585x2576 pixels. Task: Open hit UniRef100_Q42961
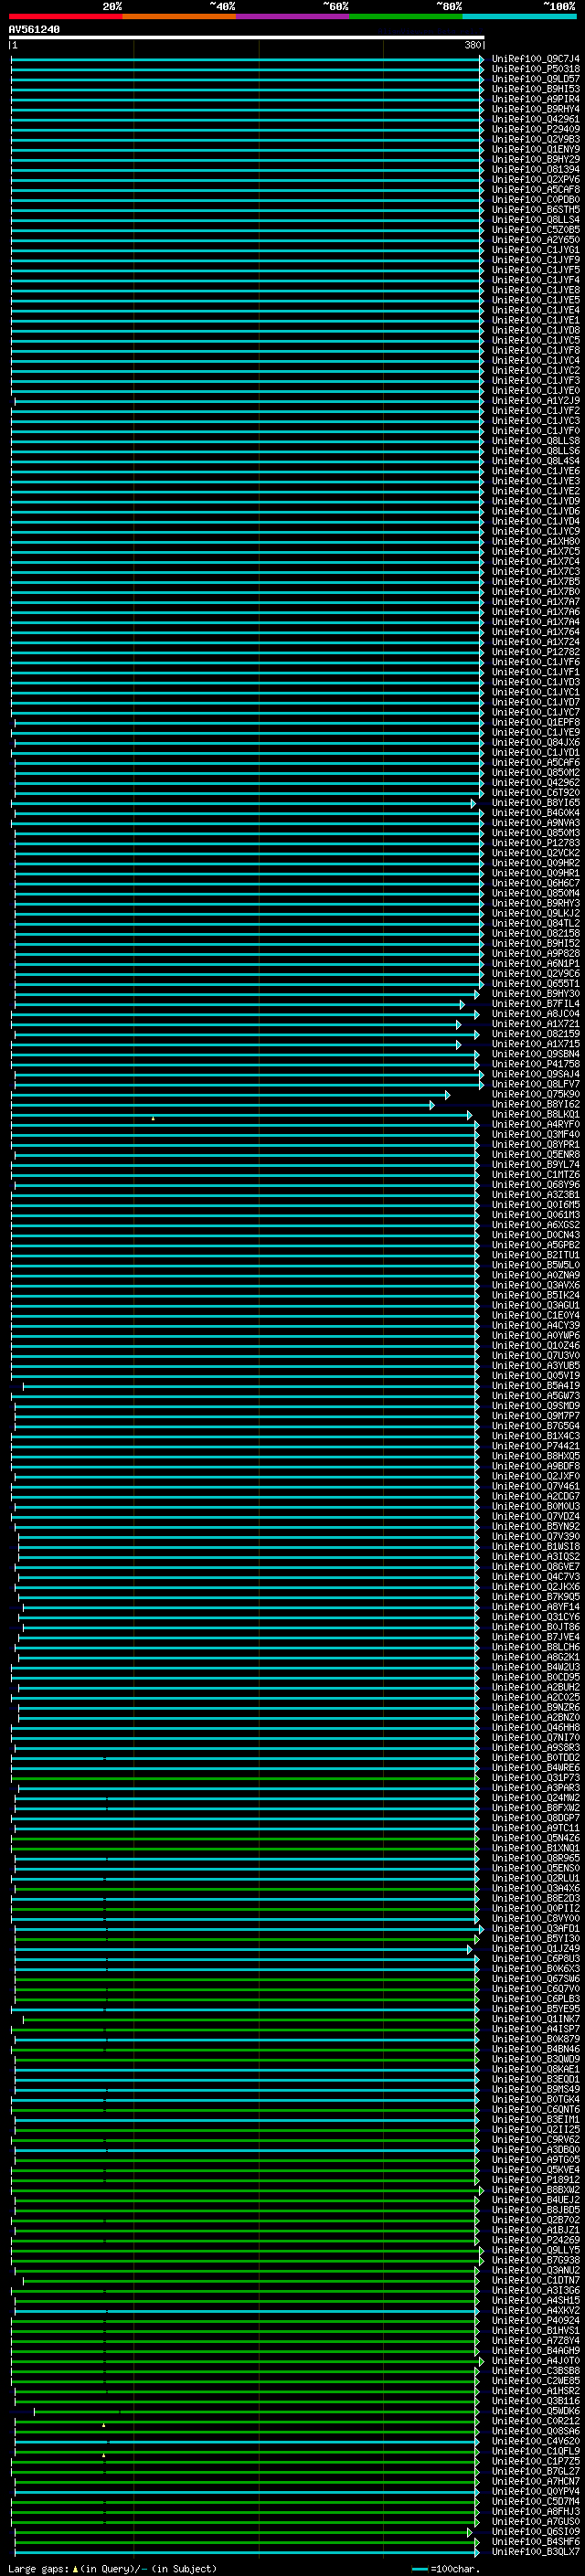coord(535,119)
